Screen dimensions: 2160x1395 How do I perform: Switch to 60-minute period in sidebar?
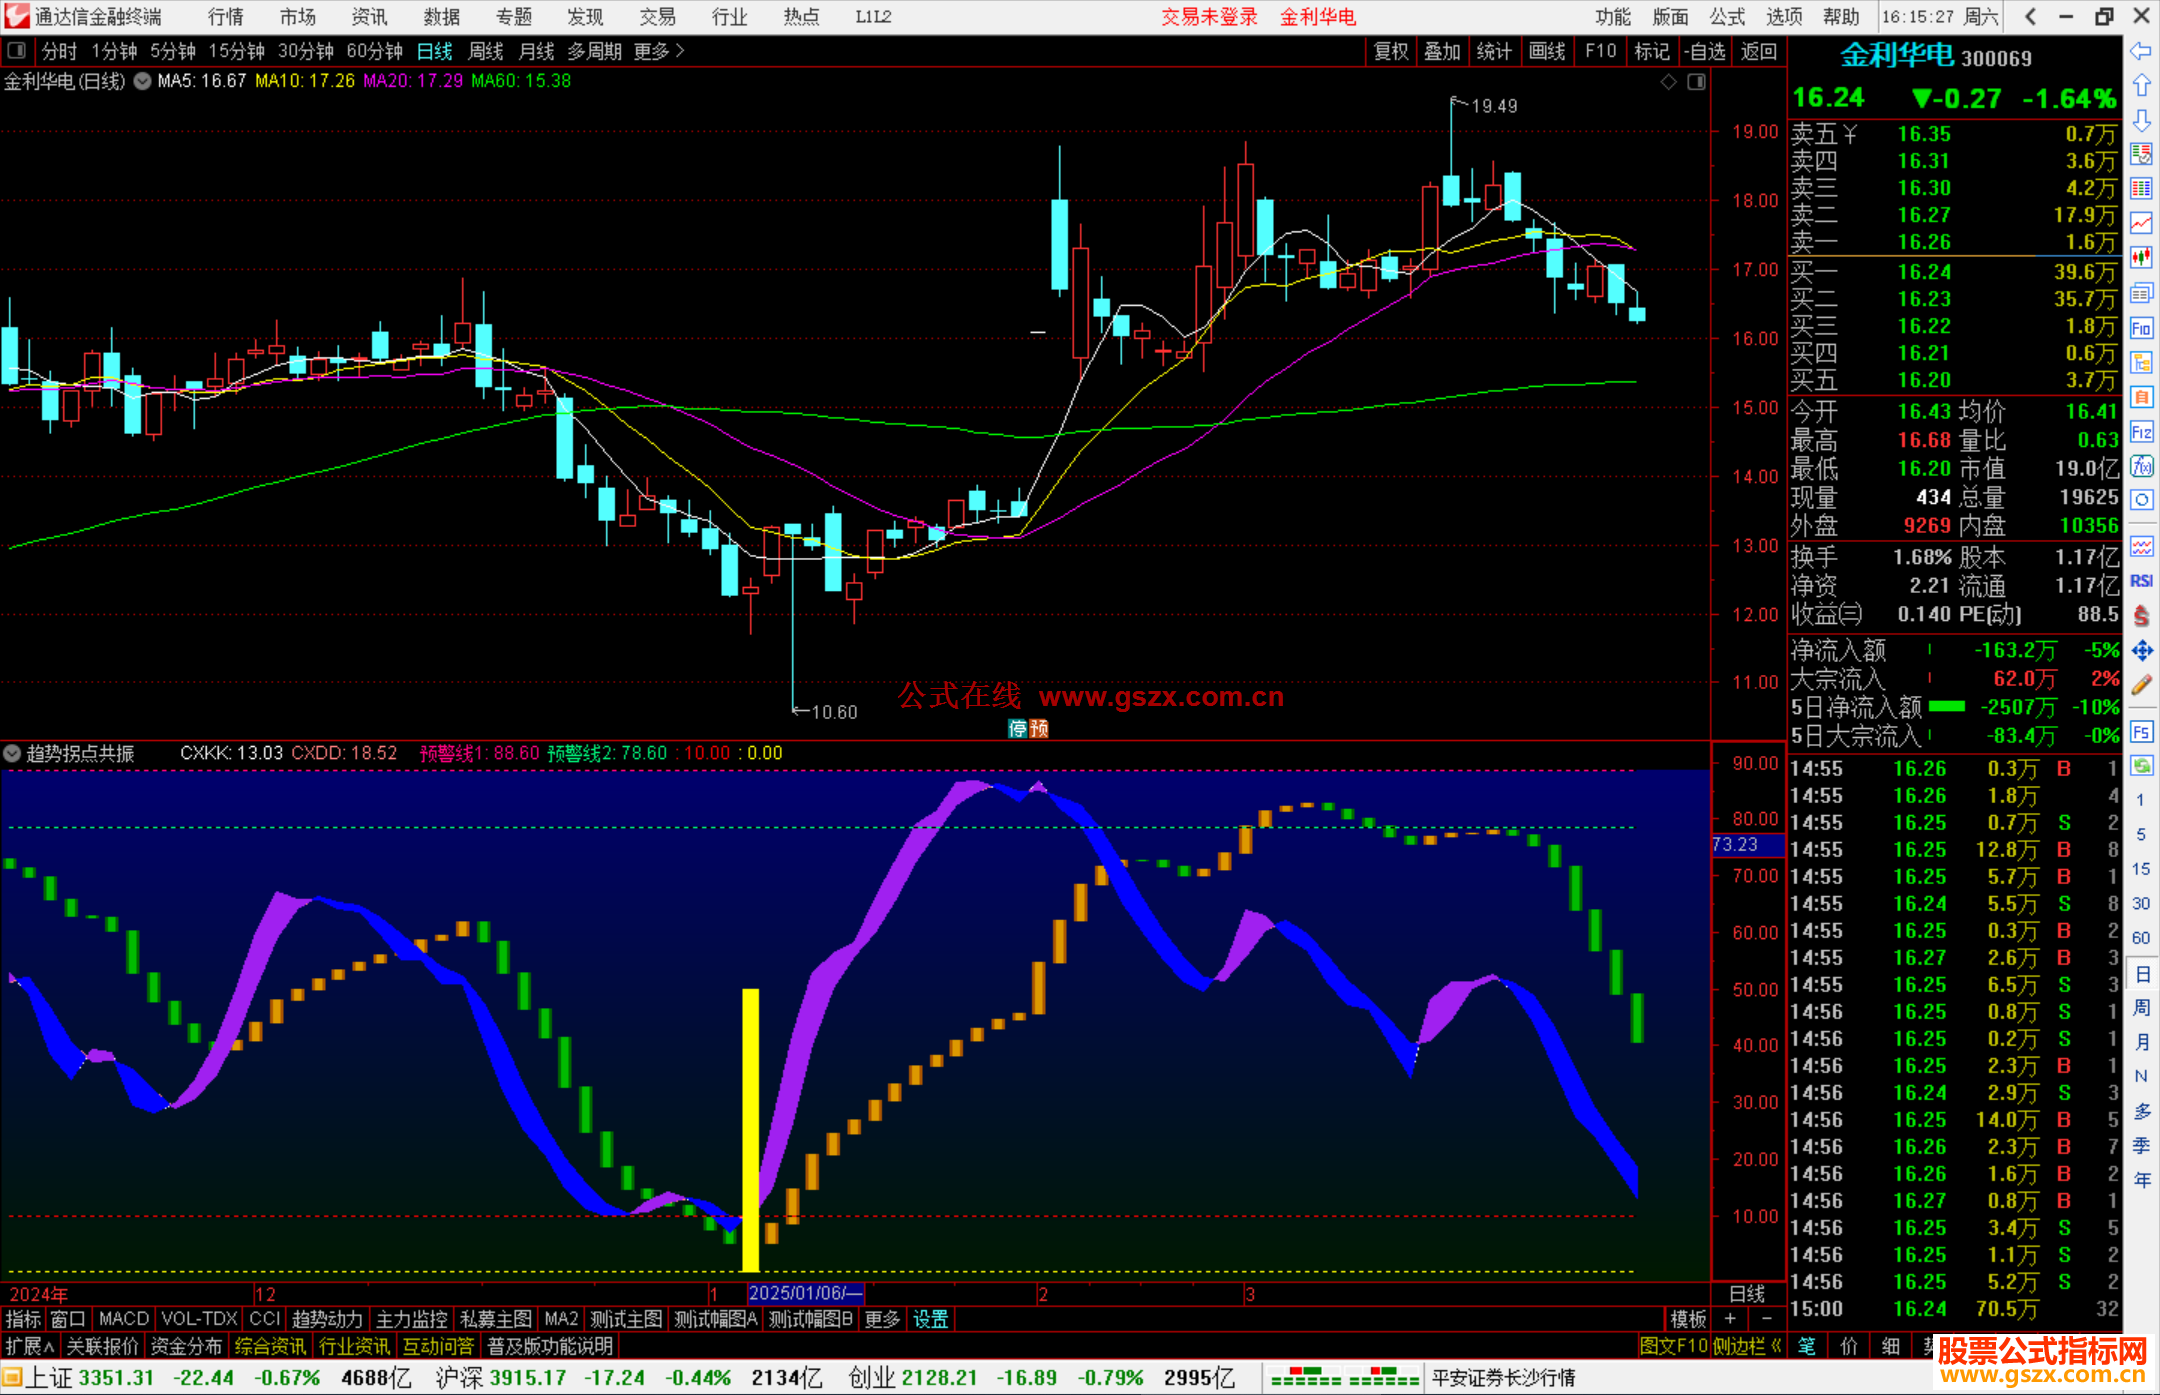(2140, 938)
